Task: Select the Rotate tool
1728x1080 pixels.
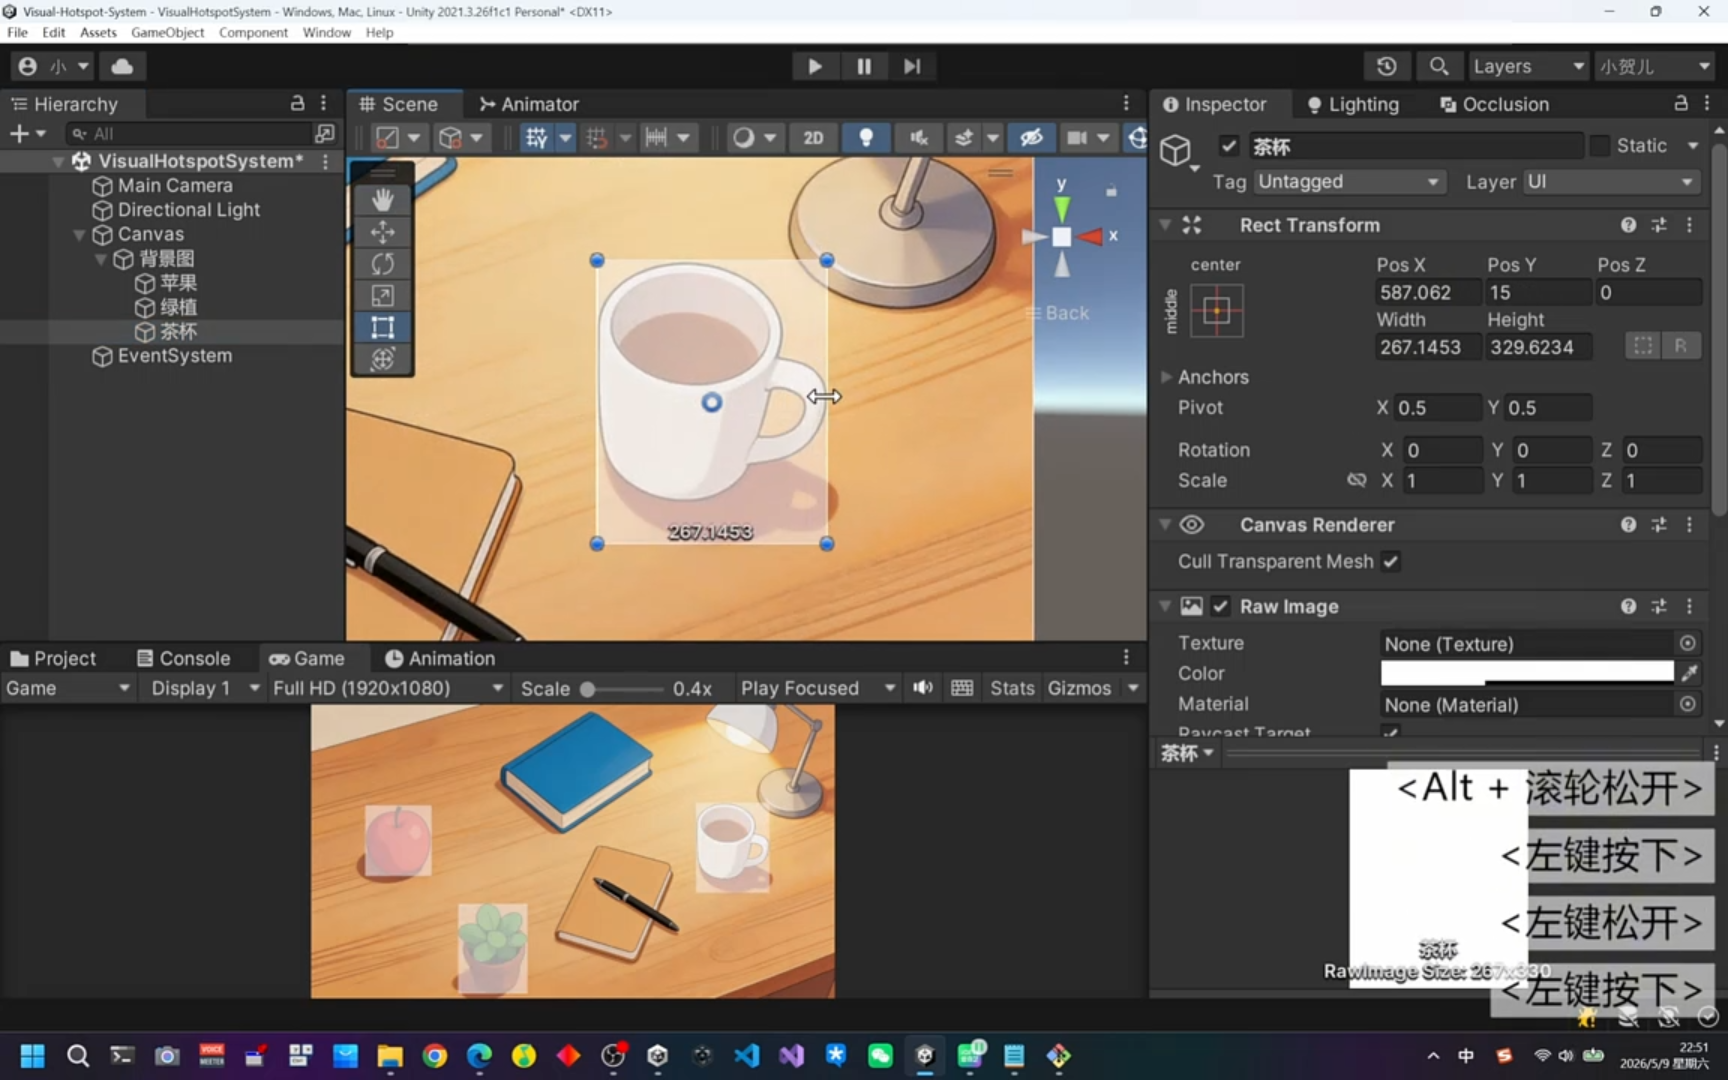Action: [x=382, y=264]
